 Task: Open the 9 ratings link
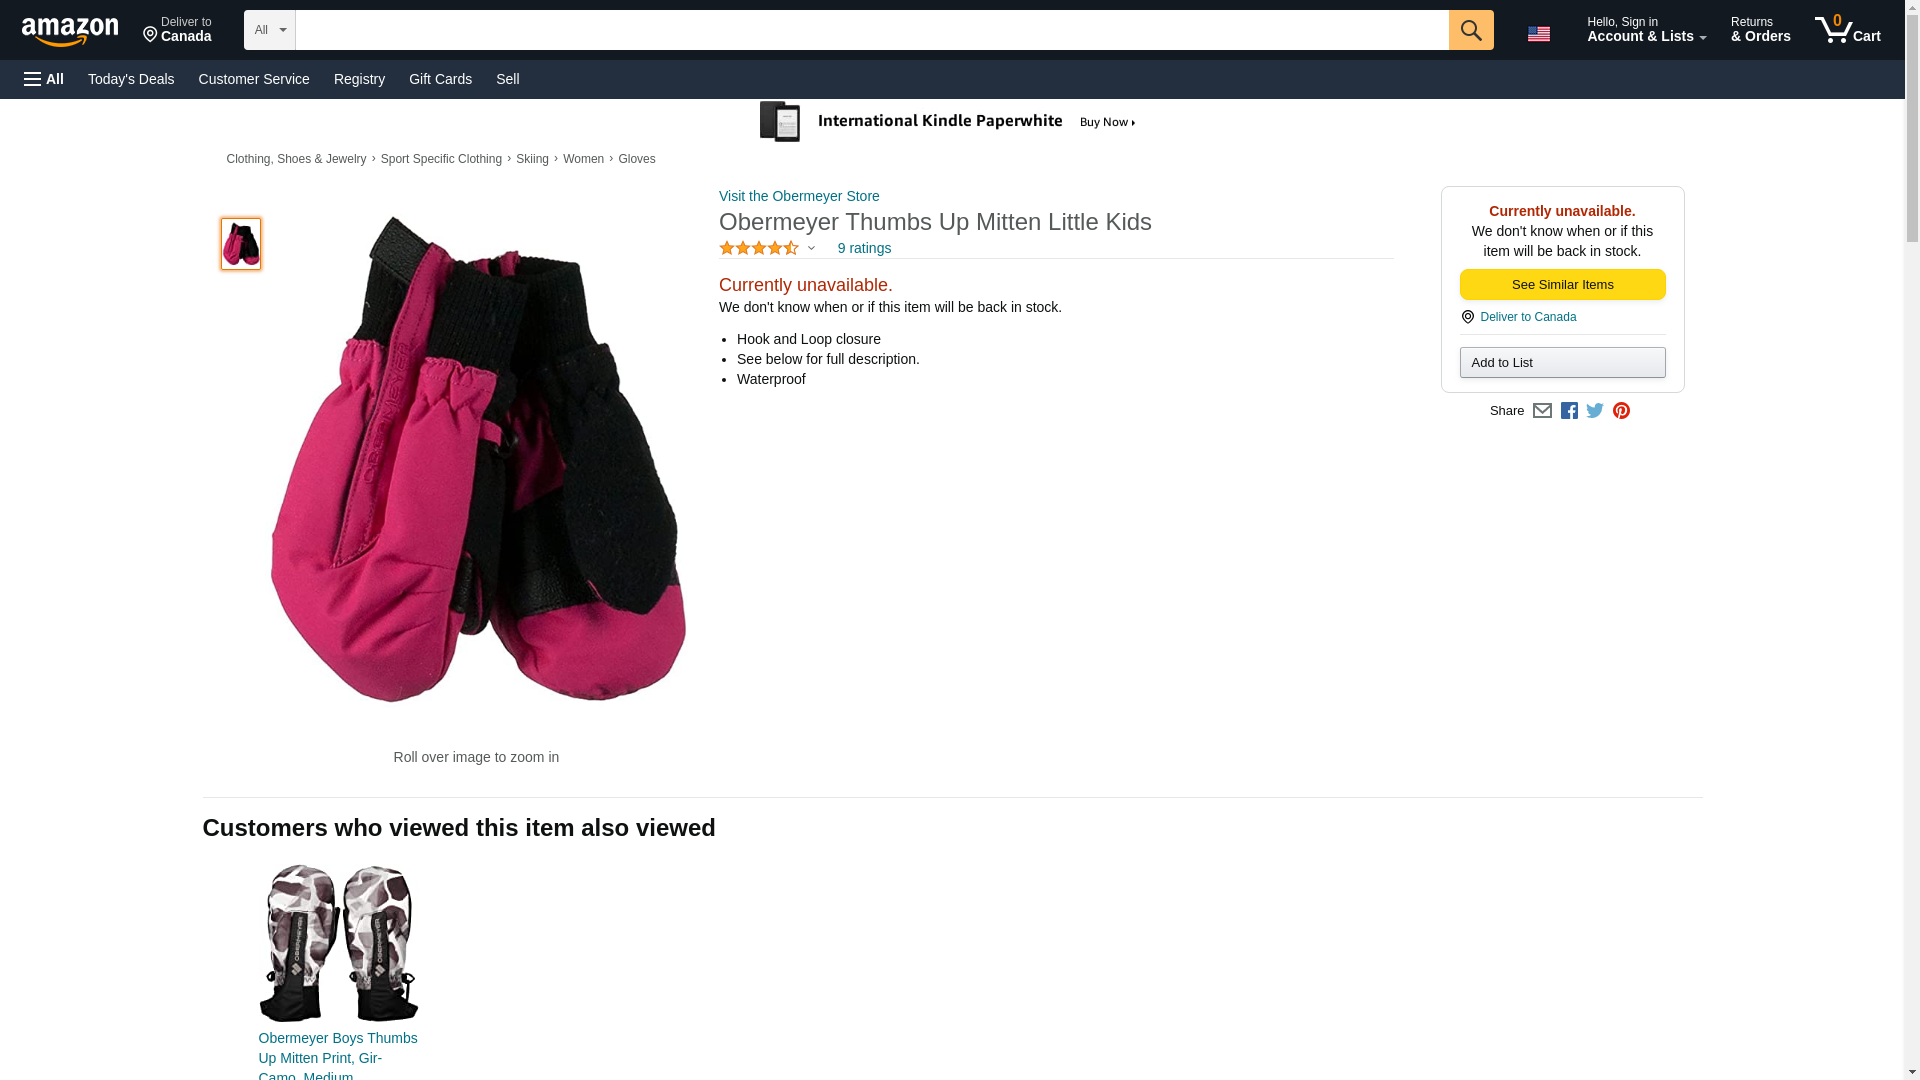pyautogui.click(x=864, y=248)
